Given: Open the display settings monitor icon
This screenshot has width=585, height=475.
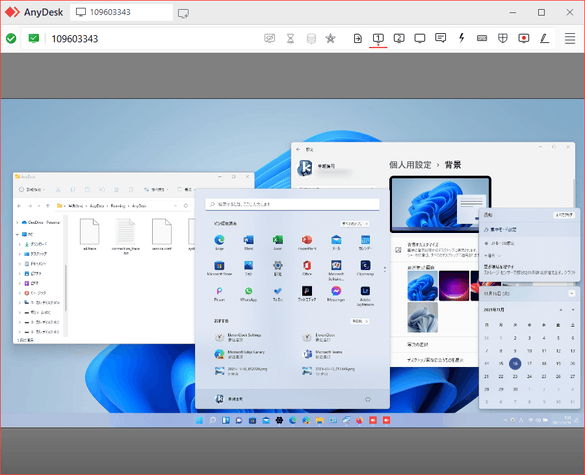Looking at the screenshot, I should [420, 38].
